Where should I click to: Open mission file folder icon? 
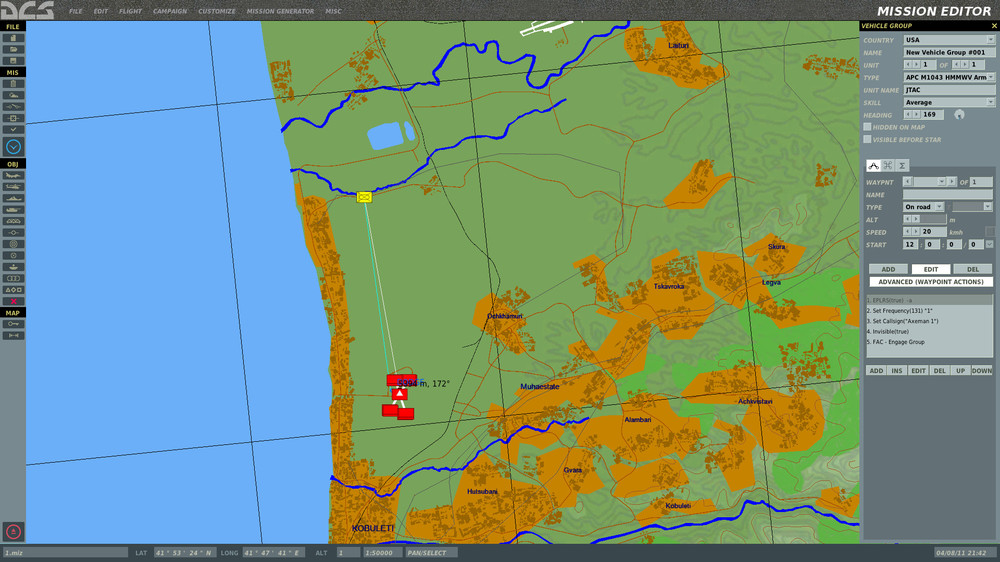click(x=13, y=49)
